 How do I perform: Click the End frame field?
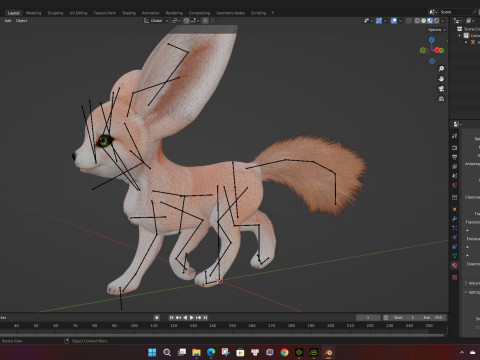433,317
